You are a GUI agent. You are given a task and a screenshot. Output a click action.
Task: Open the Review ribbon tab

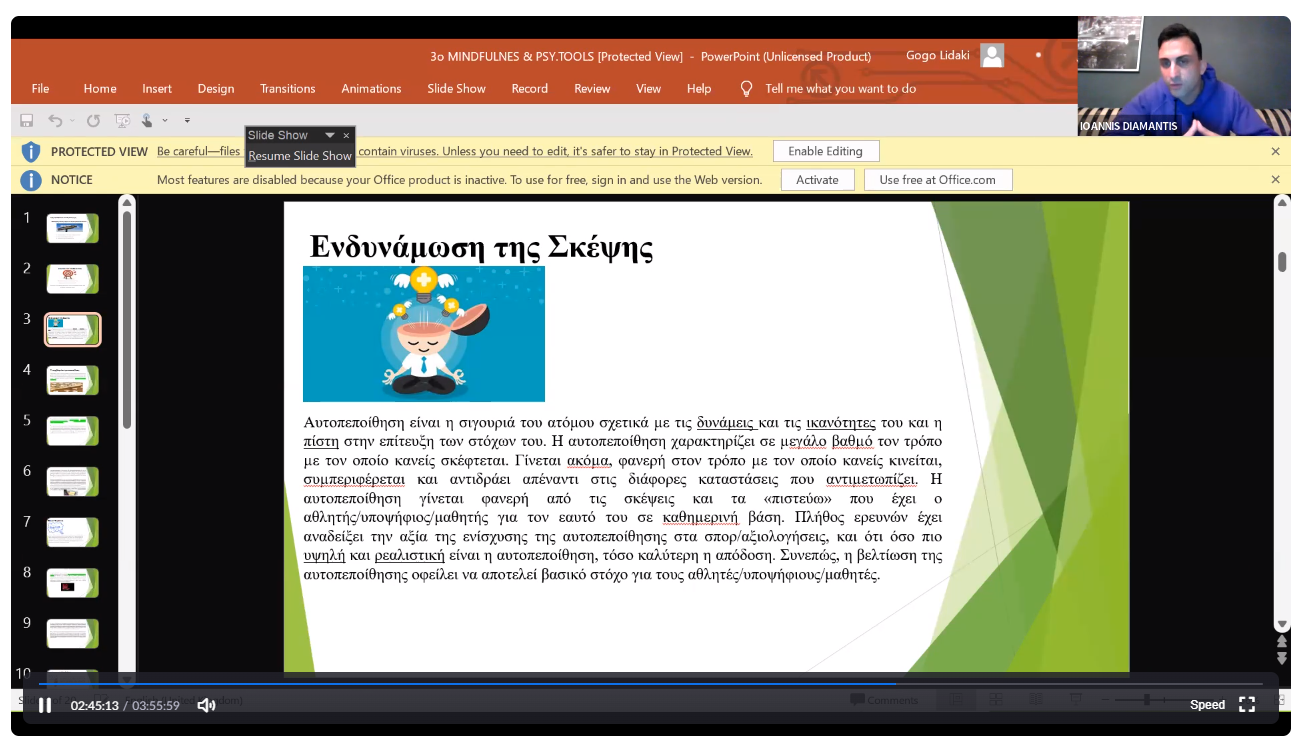coord(592,88)
